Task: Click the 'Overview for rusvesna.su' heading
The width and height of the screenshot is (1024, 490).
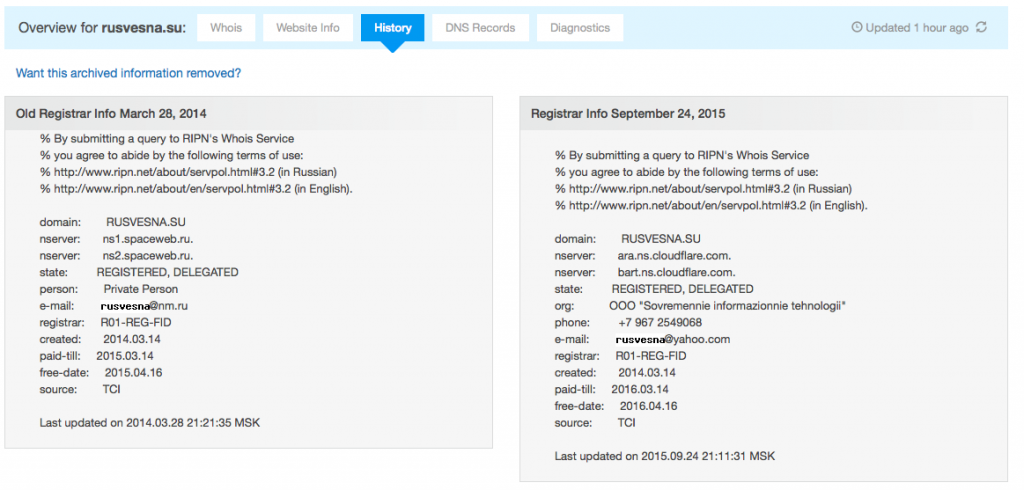Action: (102, 28)
